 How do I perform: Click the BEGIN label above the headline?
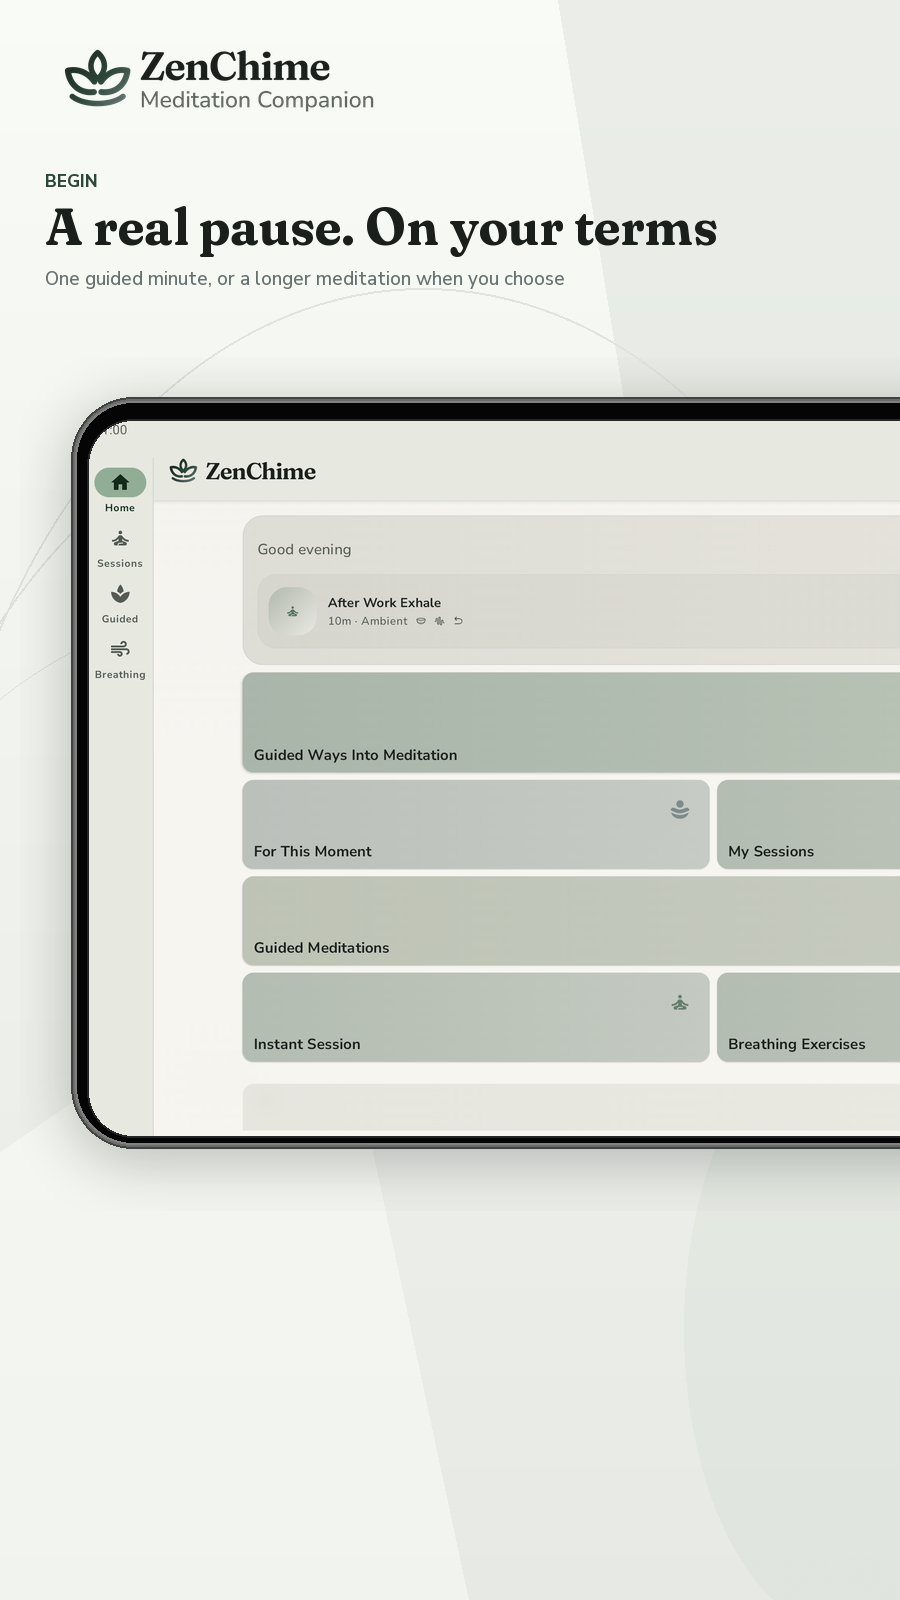pyautogui.click(x=71, y=181)
